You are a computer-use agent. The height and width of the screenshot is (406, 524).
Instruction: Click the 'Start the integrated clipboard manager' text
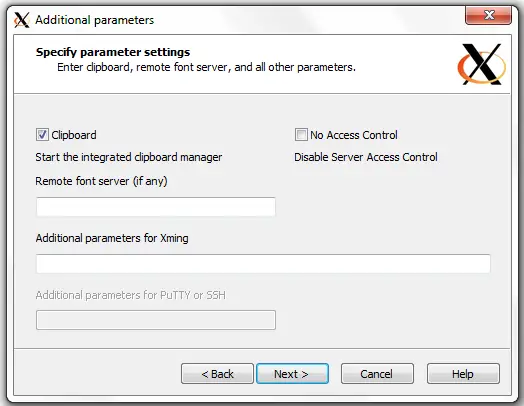[x=129, y=157]
